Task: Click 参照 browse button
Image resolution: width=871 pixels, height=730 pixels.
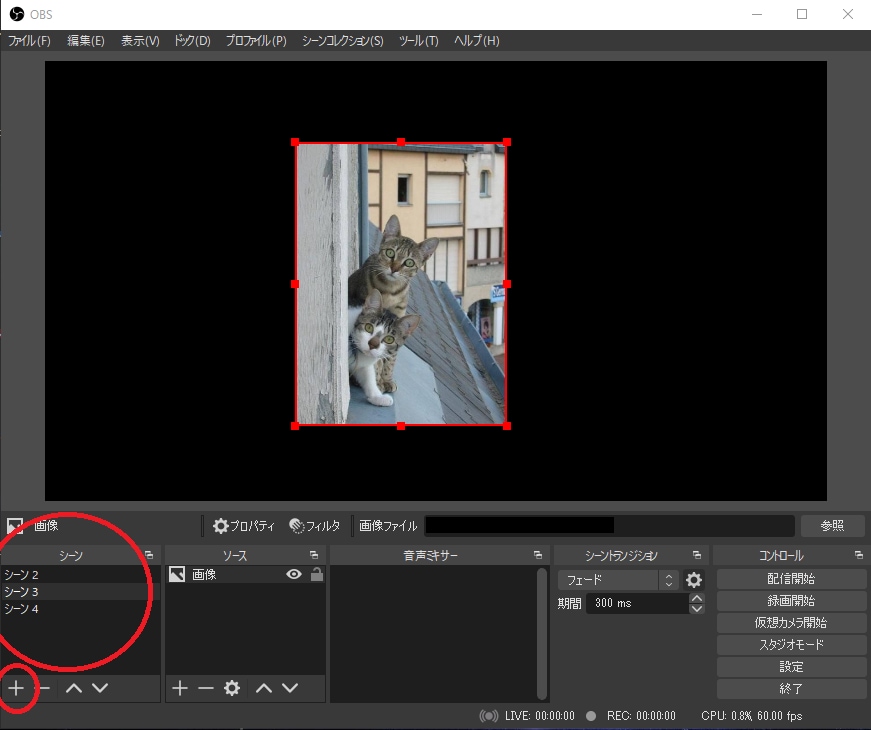Action: (x=832, y=526)
